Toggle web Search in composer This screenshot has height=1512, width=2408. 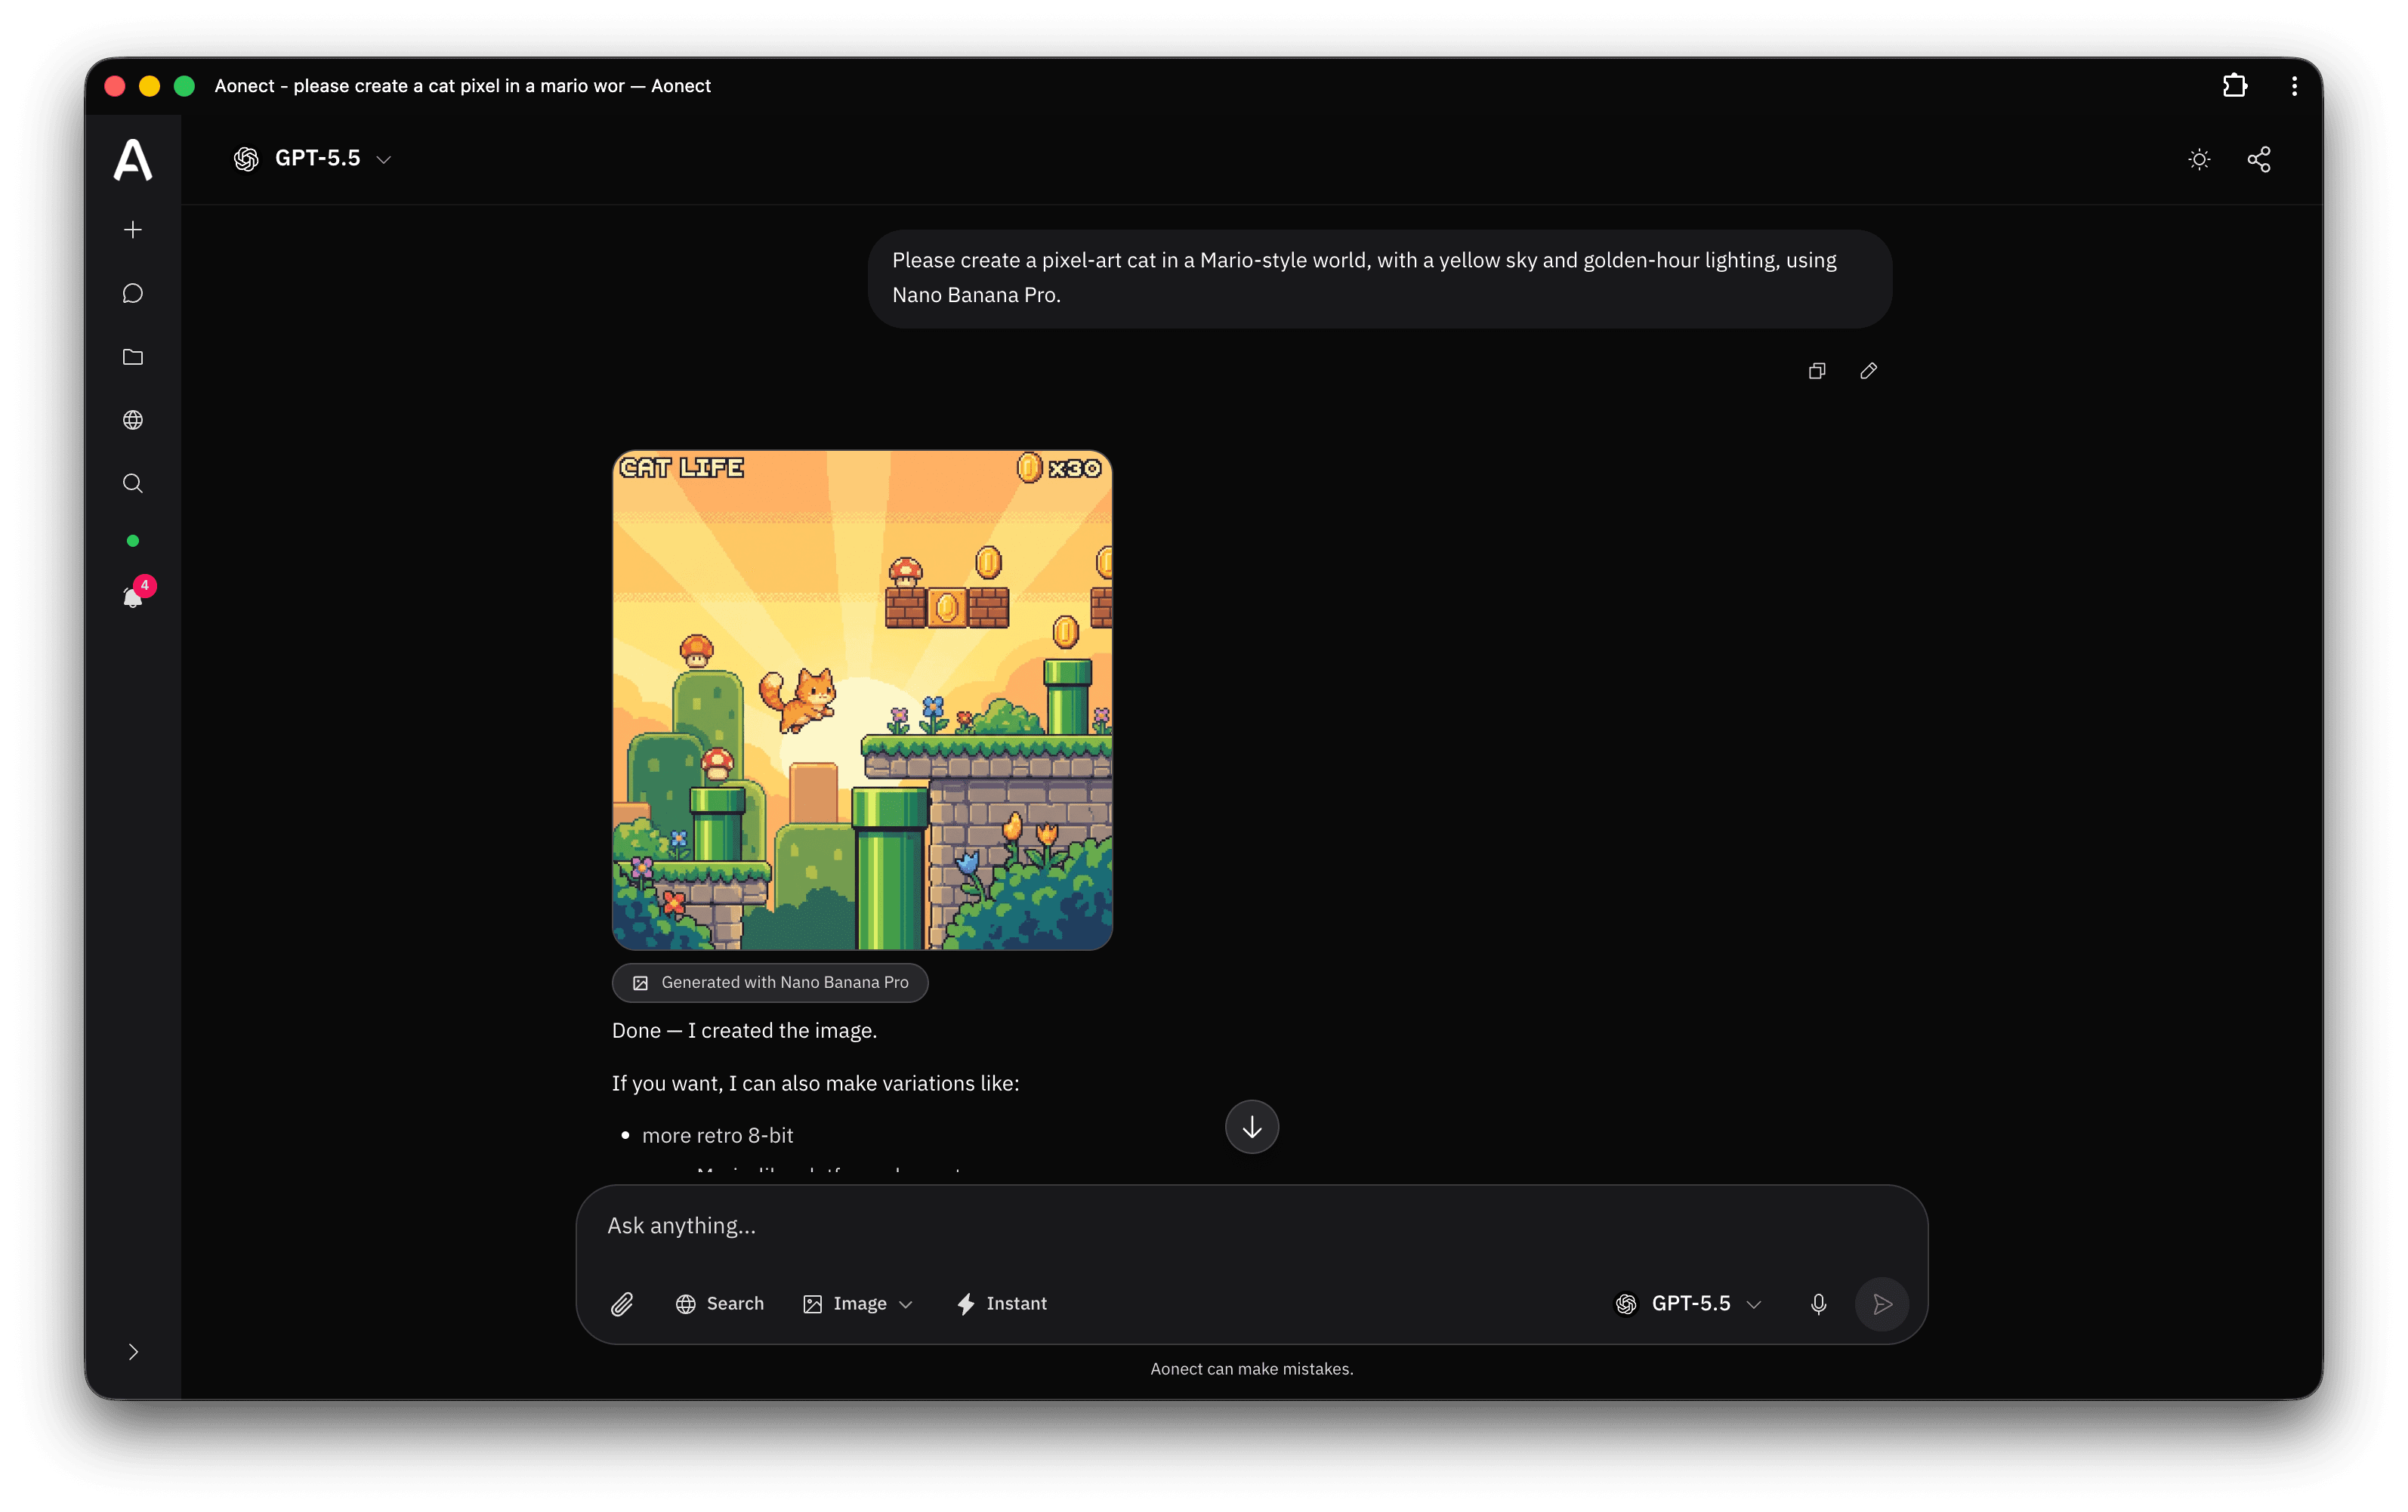click(x=720, y=1304)
